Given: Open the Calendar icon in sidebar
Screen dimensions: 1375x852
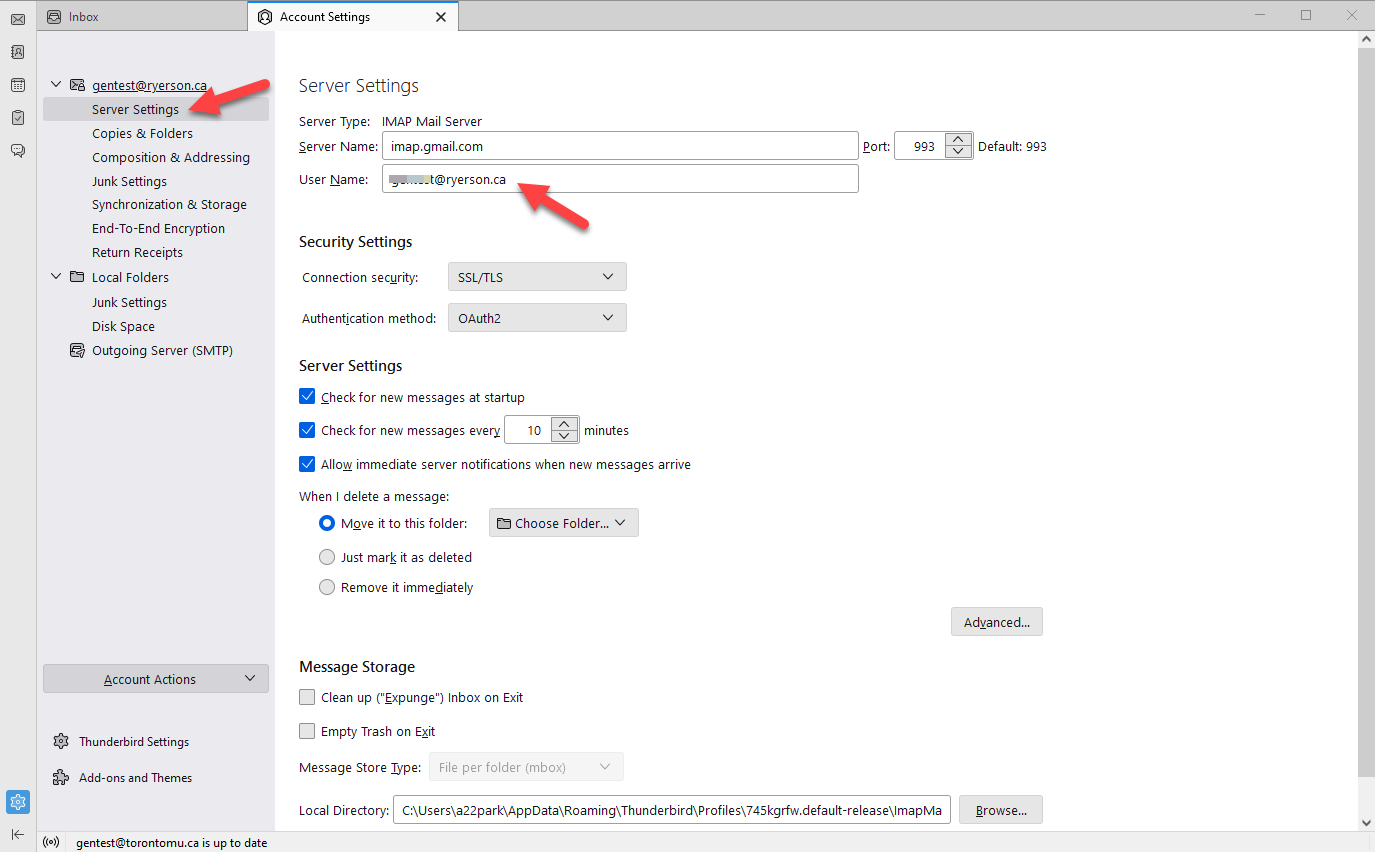Looking at the screenshot, I should click(x=18, y=85).
